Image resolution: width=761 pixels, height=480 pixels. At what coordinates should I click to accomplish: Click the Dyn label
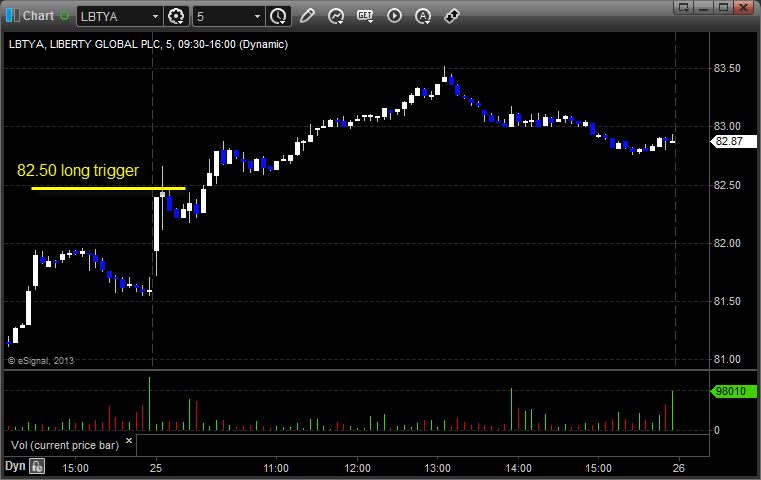pyautogui.click(x=15, y=466)
